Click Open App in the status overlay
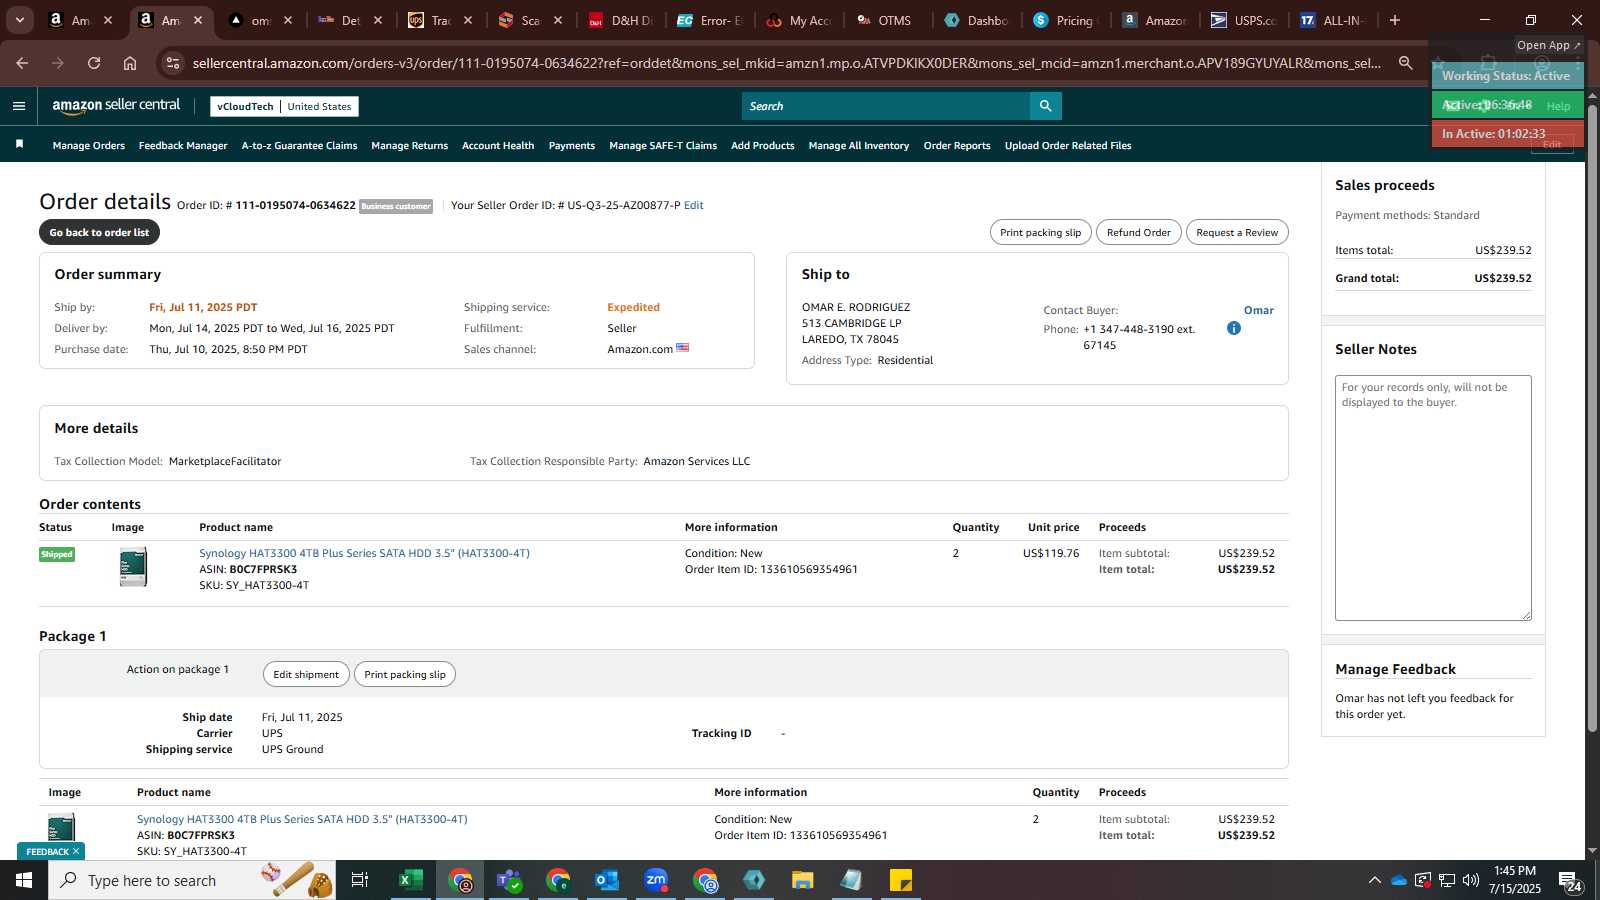Screen dimensions: 1600x900 (x=1548, y=45)
